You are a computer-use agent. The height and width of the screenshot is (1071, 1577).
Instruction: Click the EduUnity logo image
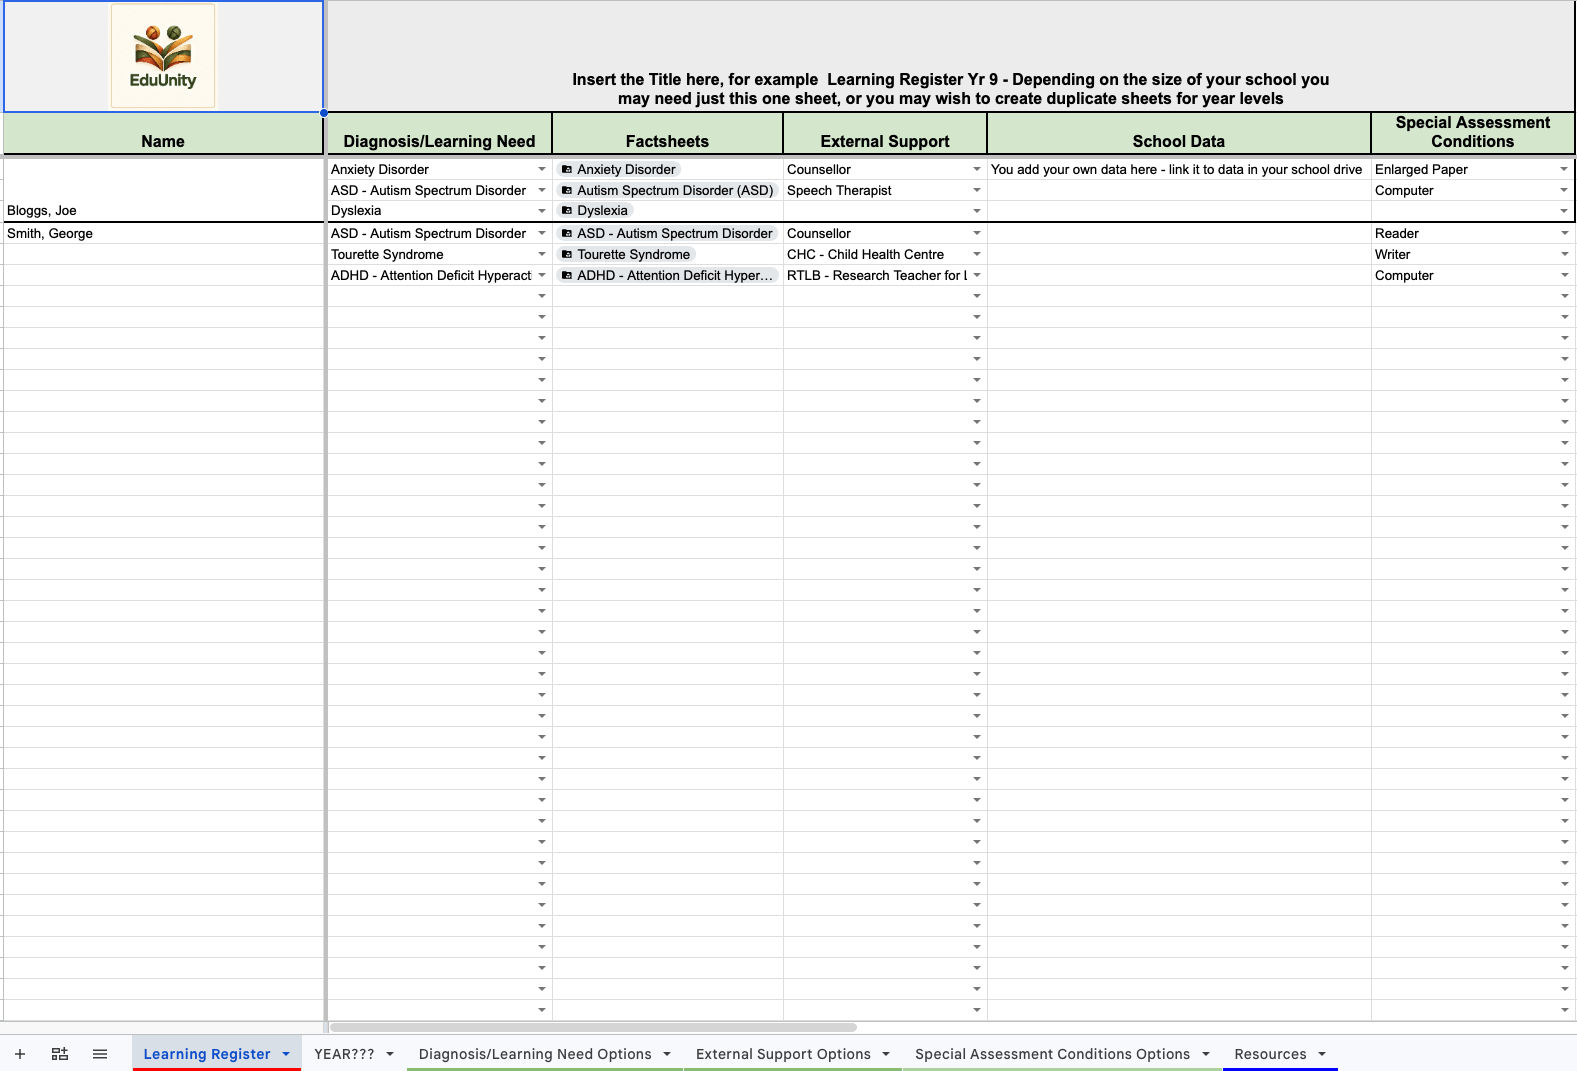coord(163,56)
